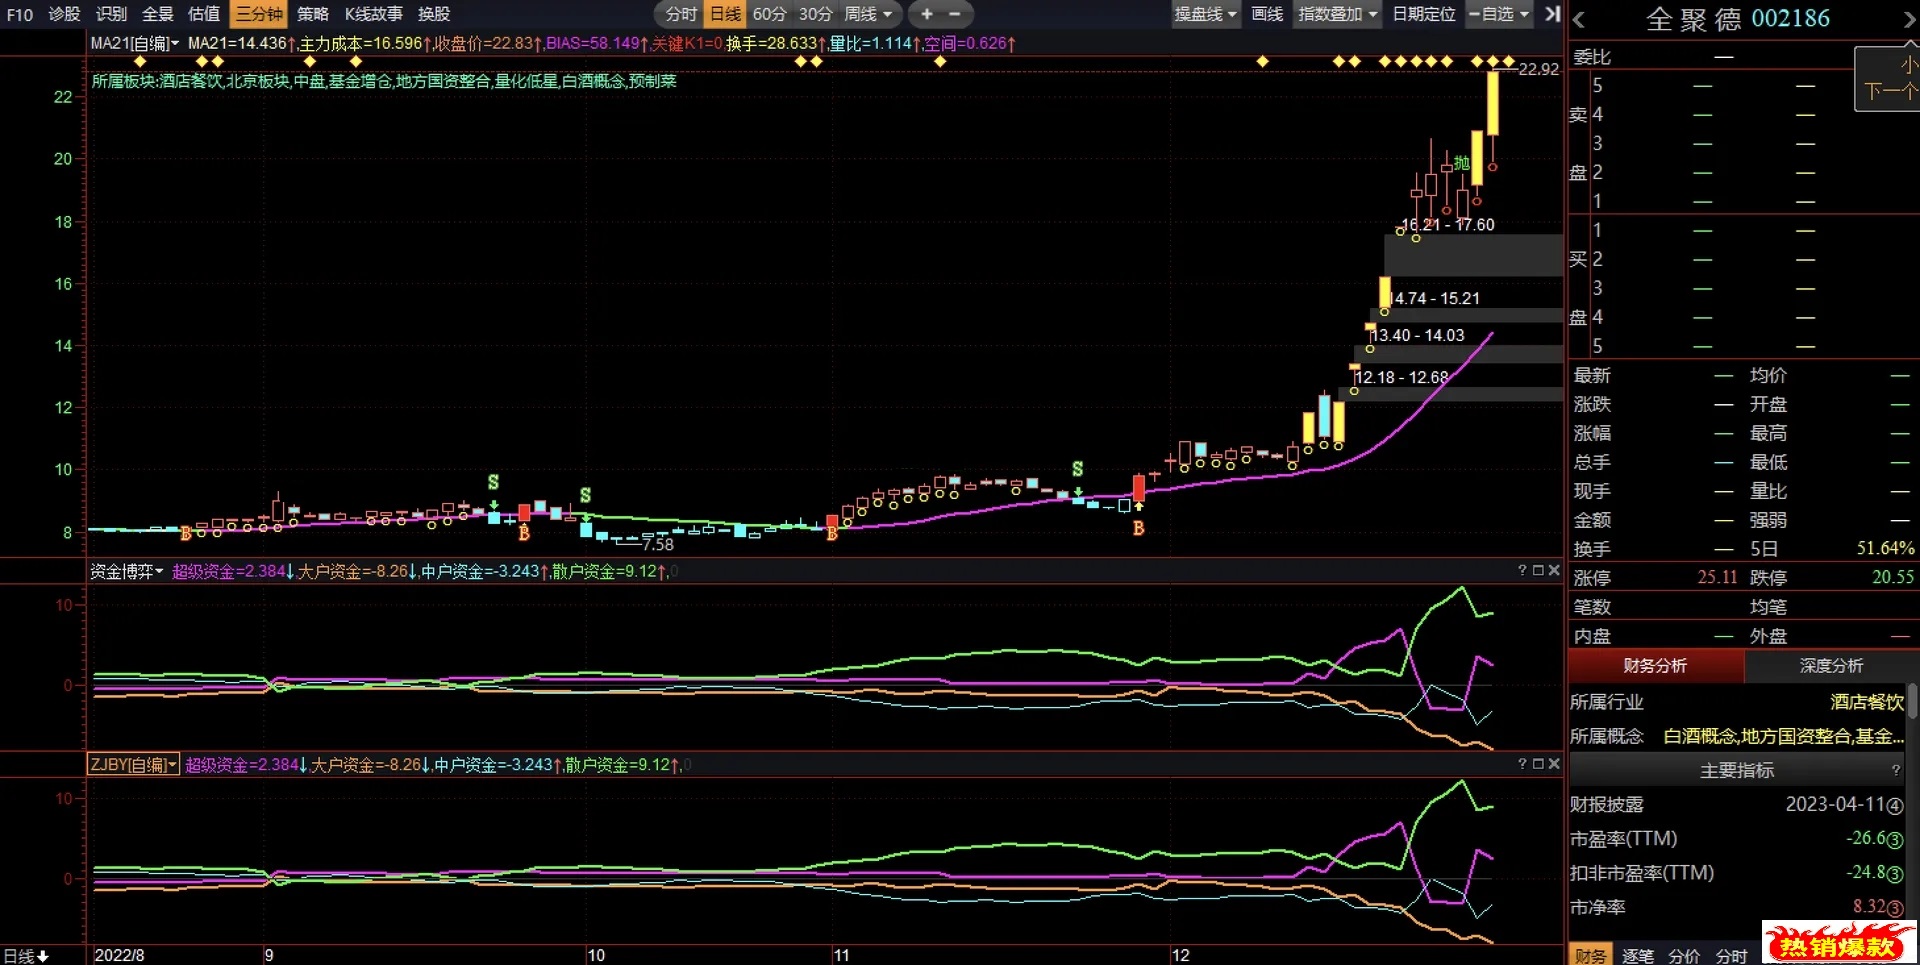Switch chart to 分时 intraday view
1920x965 pixels.
[680, 14]
